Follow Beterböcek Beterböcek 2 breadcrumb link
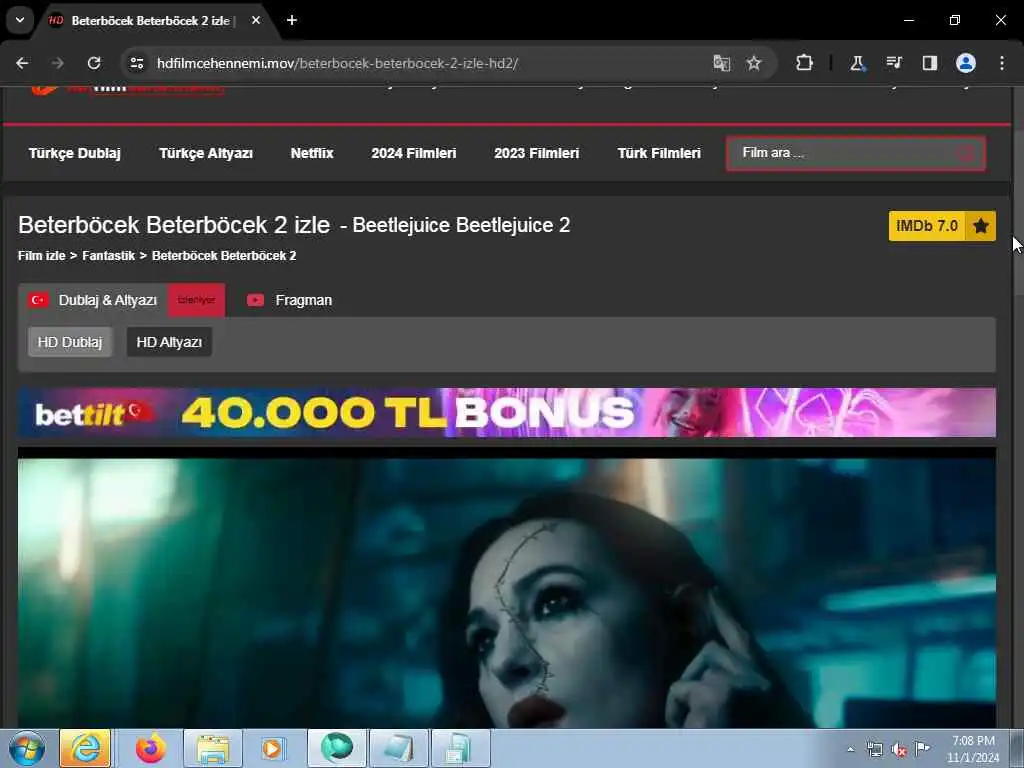 (x=224, y=255)
